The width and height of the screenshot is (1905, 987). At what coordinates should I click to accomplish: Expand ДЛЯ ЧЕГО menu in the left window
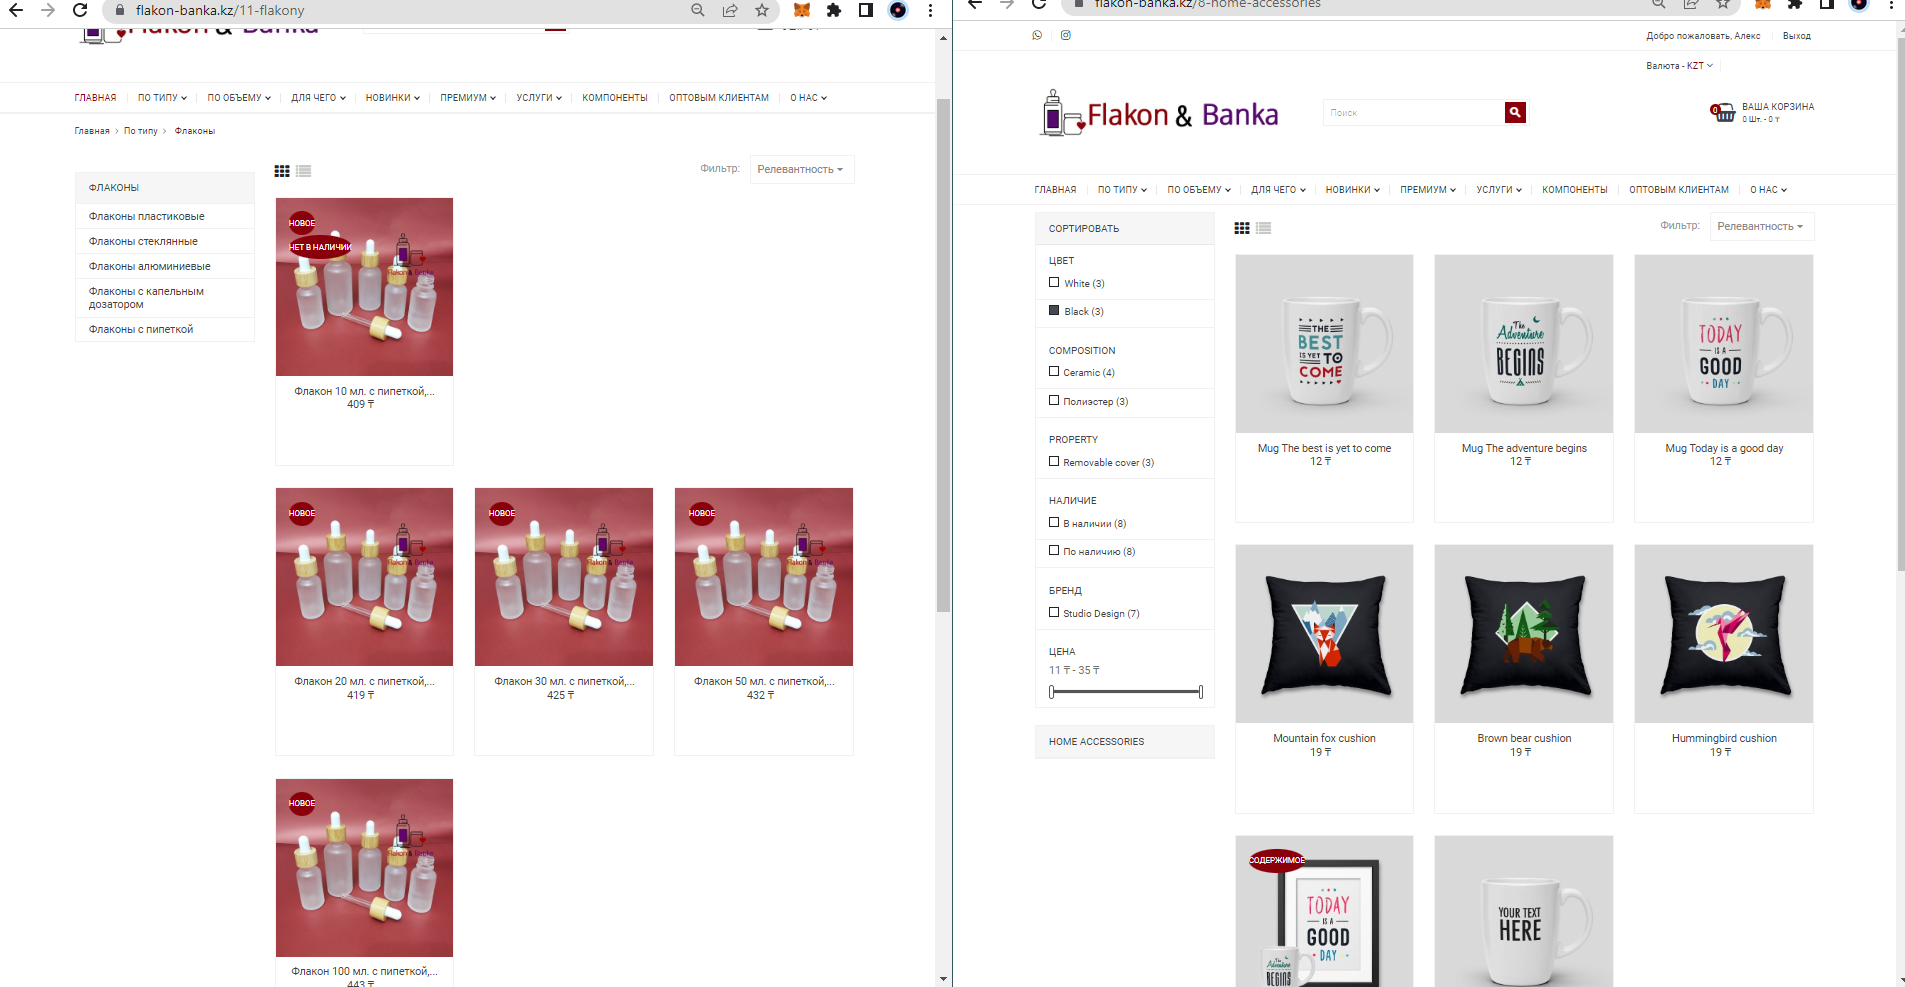click(318, 98)
